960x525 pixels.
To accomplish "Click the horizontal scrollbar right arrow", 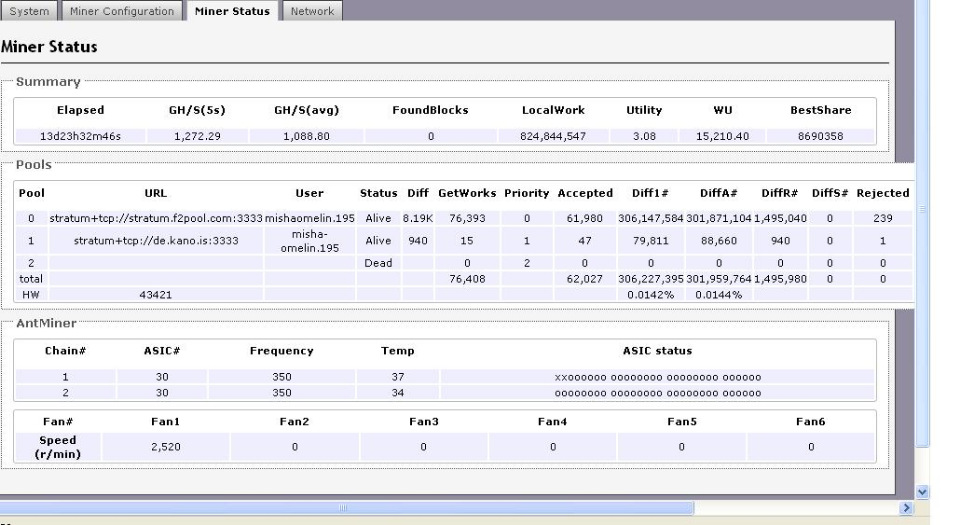I will click(x=908, y=509).
